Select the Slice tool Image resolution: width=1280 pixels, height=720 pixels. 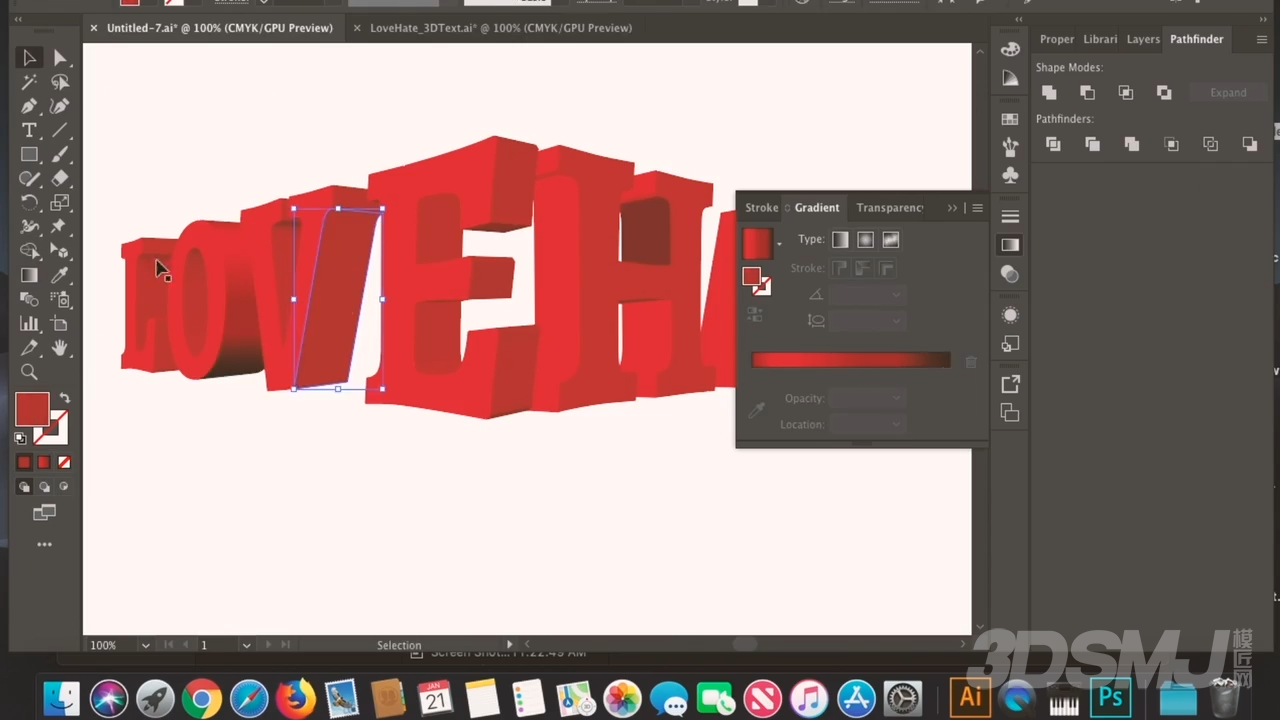click(x=29, y=348)
